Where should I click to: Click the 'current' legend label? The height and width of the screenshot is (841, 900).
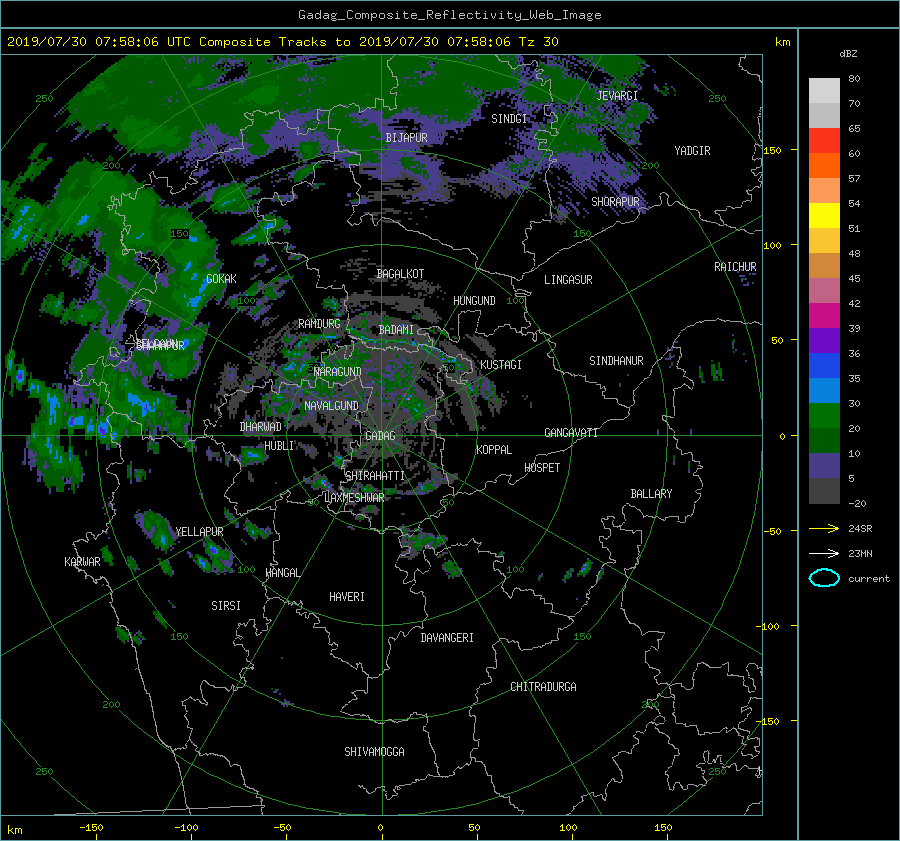[869, 579]
